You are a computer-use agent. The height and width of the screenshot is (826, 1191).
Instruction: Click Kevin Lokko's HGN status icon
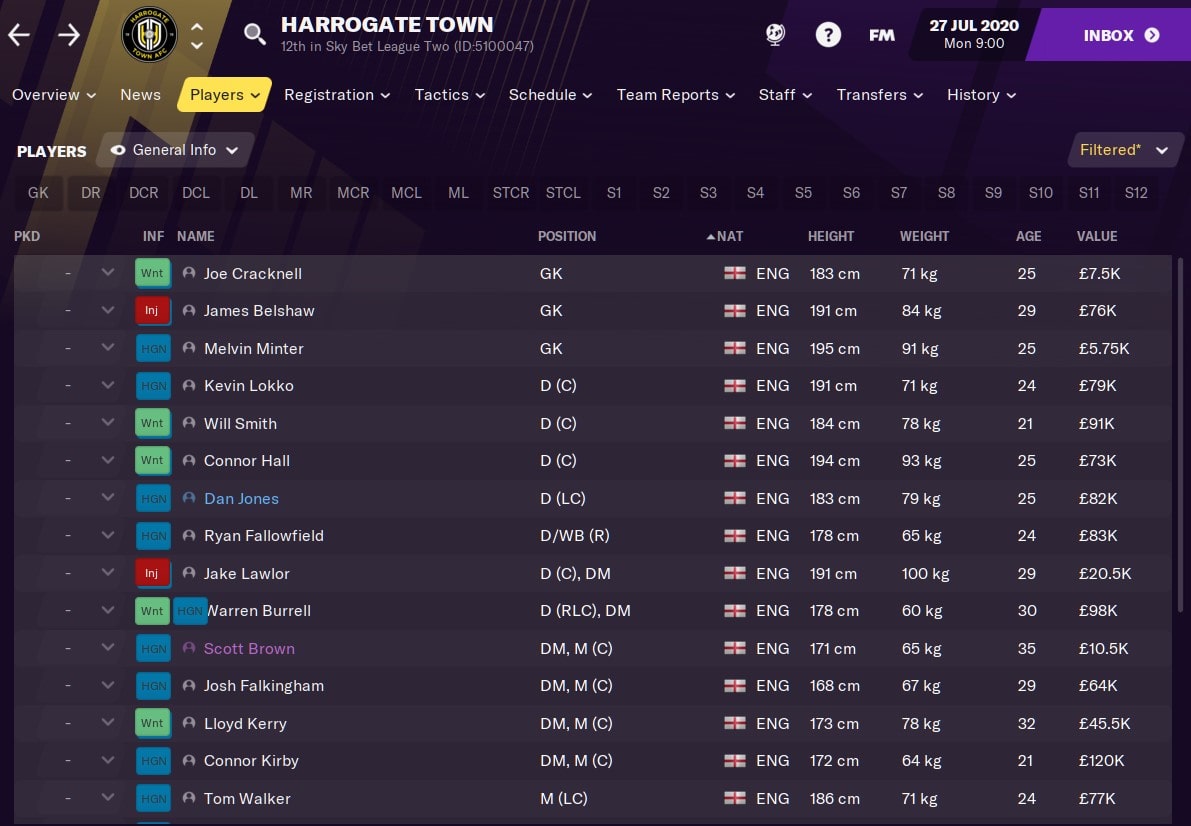[153, 385]
